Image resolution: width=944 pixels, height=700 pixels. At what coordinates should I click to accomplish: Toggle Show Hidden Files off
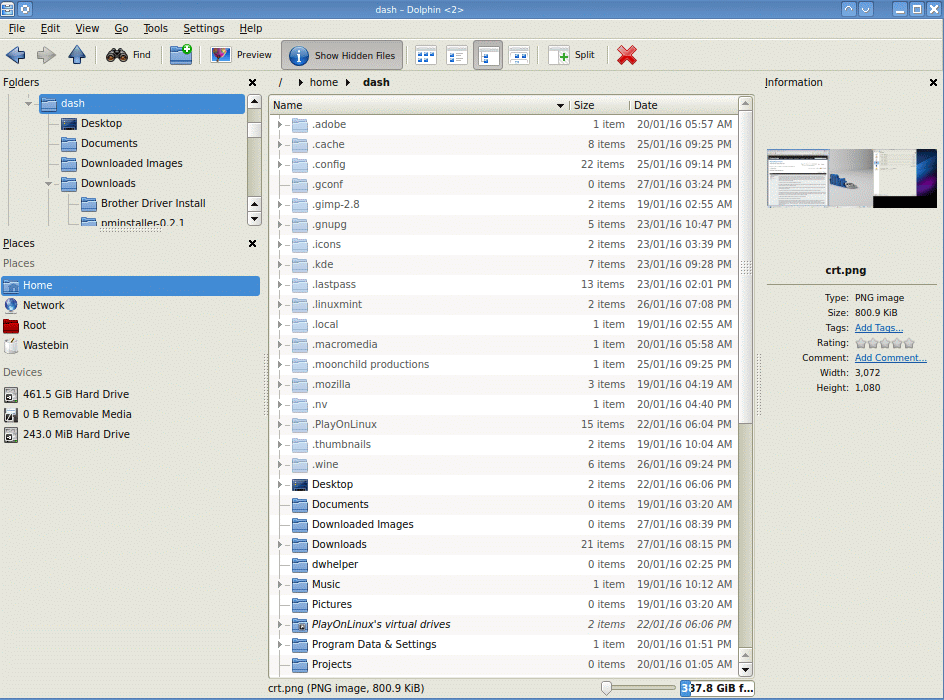(343, 56)
